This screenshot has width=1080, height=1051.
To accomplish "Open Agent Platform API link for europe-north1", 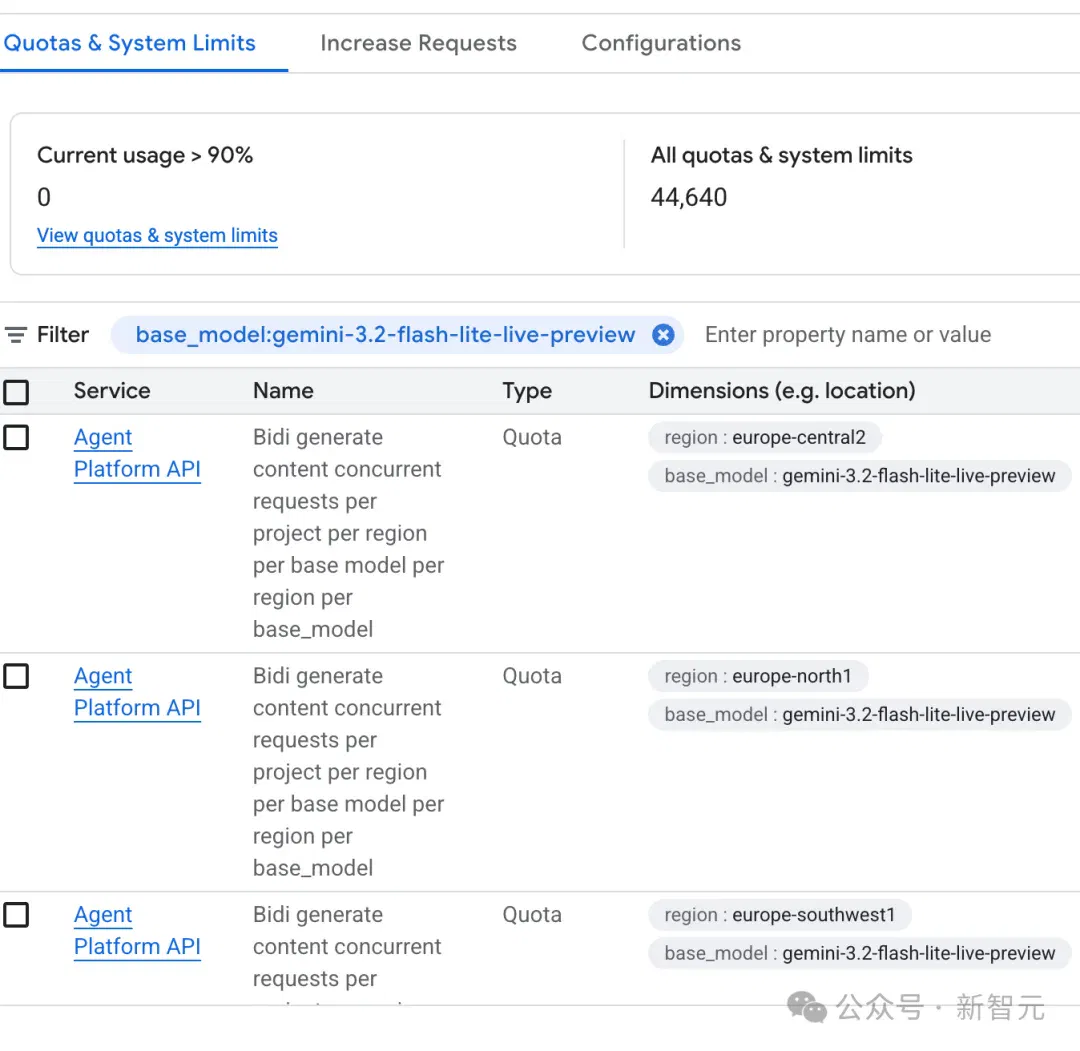I will tap(137, 692).
